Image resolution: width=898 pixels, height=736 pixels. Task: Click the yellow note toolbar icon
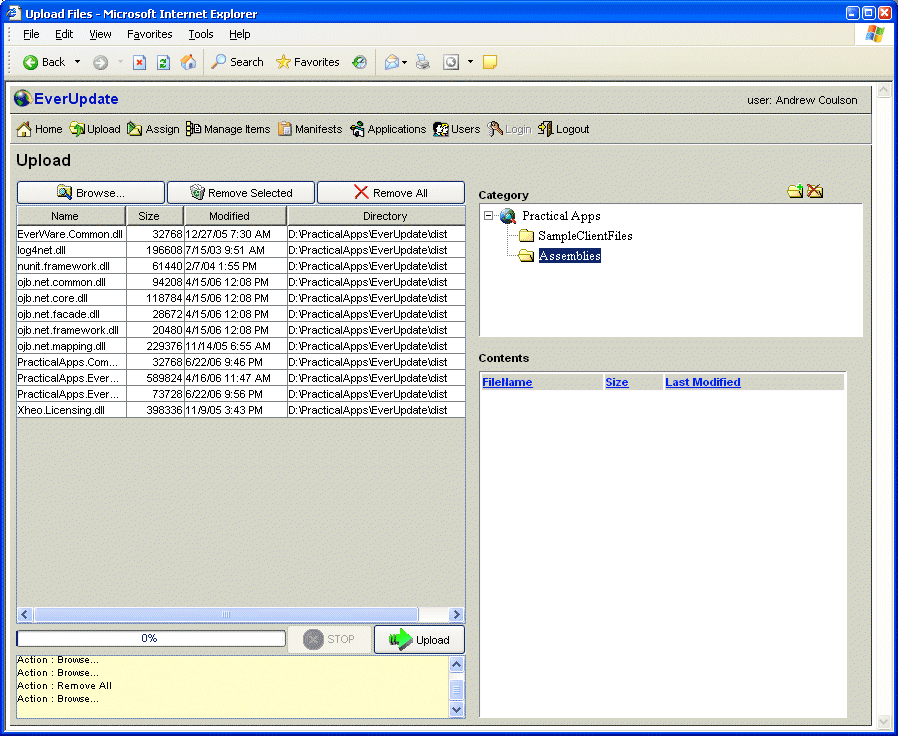point(490,62)
